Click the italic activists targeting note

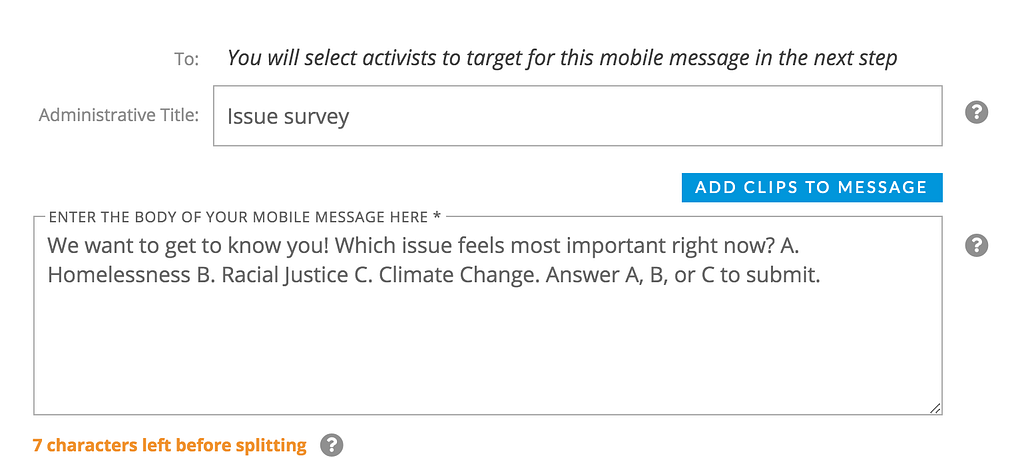(562, 58)
